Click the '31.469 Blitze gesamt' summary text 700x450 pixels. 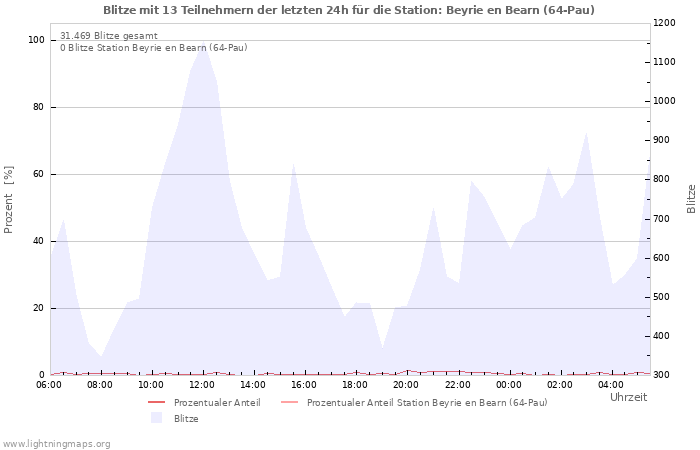pos(108,36)
